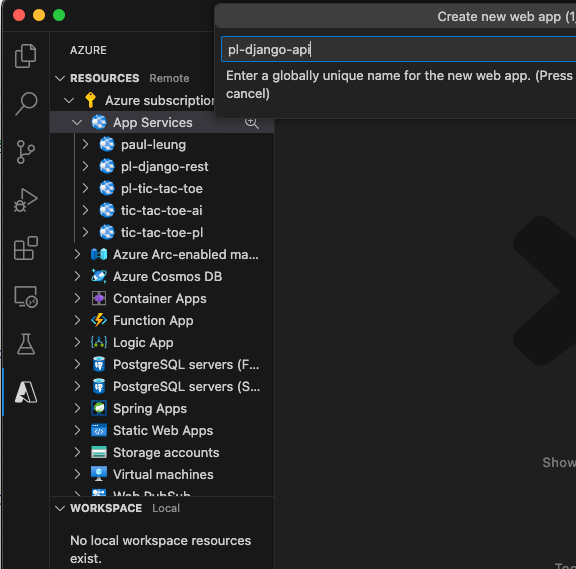Select the tic-tac-toe-ai tree item

coord(162,210)
